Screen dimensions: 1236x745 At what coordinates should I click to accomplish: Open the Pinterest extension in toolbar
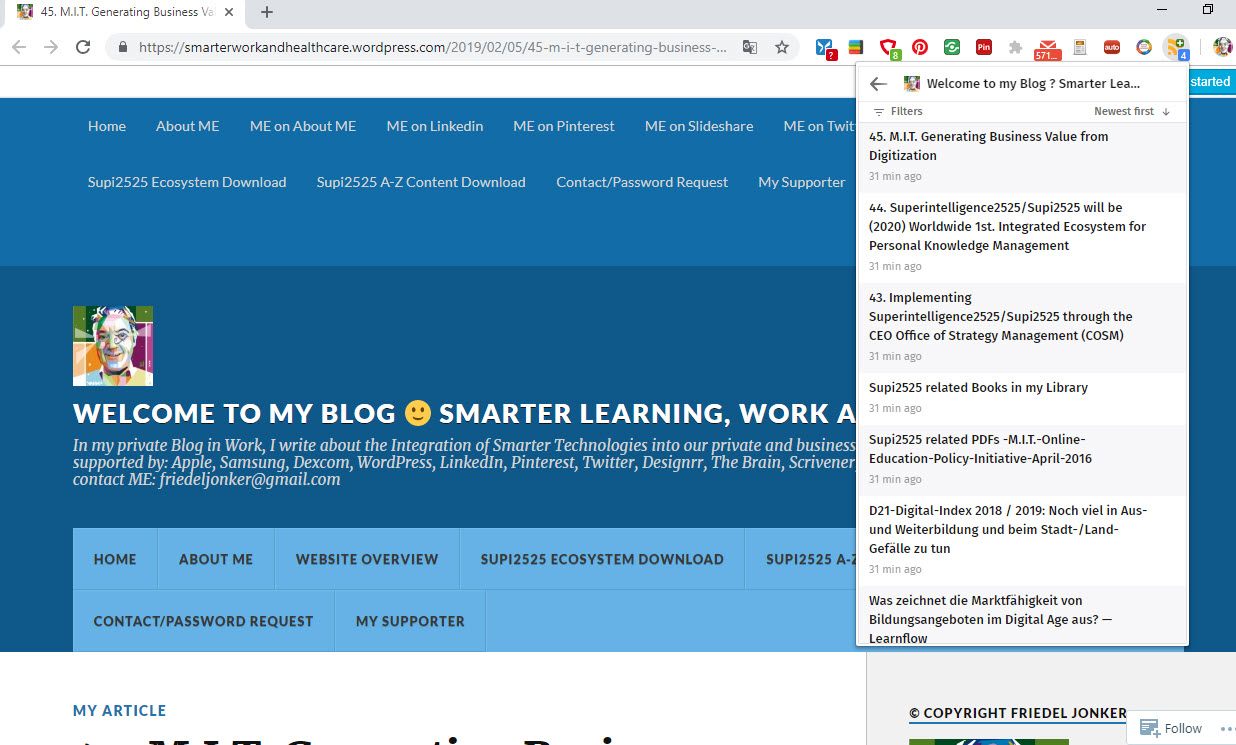tap(919, 47)
